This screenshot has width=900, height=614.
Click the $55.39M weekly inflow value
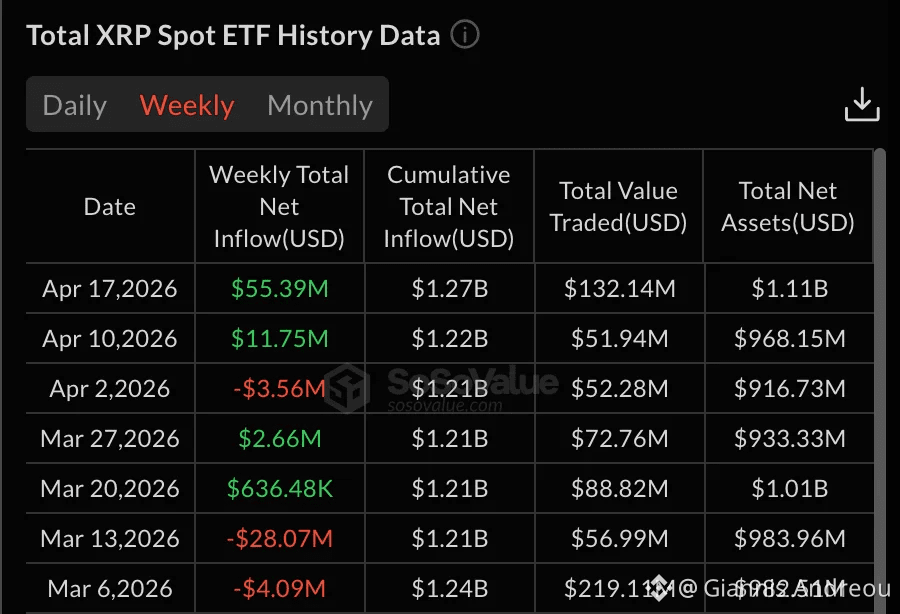[x=280, y=288]
